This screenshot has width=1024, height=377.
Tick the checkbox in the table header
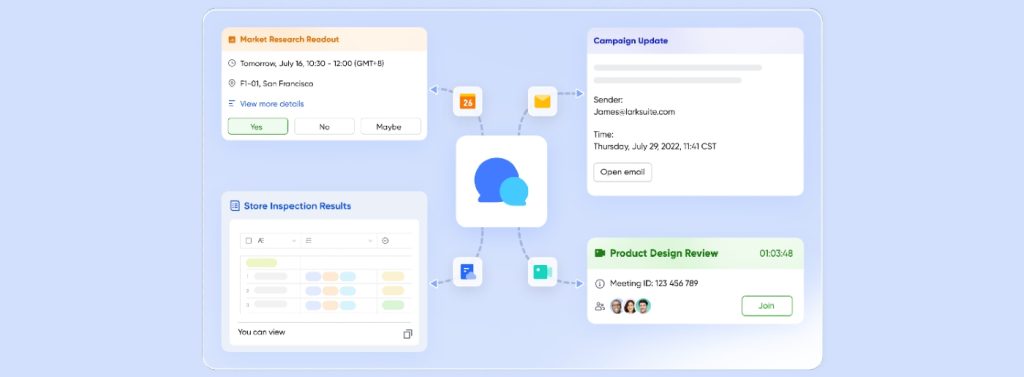tap(249, 240)
